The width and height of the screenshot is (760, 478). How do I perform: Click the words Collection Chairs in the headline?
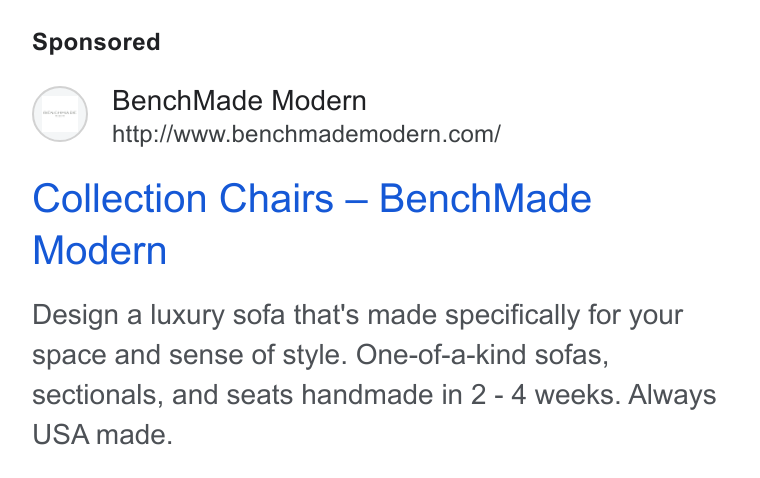coord(183,199)
